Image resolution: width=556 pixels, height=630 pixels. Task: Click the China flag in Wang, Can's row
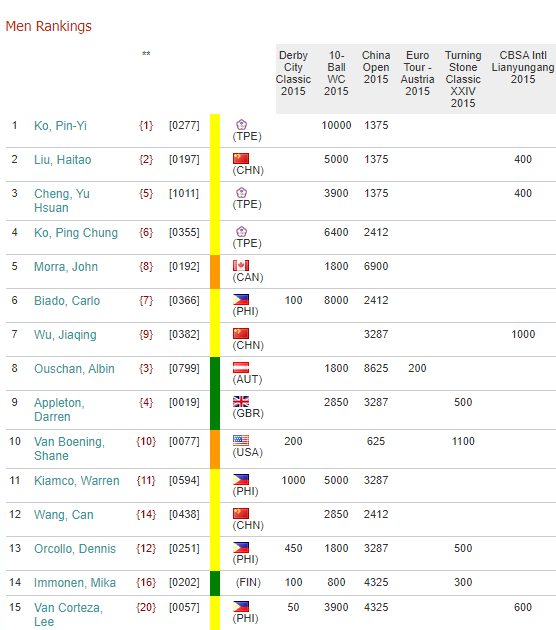click(241, 513)
